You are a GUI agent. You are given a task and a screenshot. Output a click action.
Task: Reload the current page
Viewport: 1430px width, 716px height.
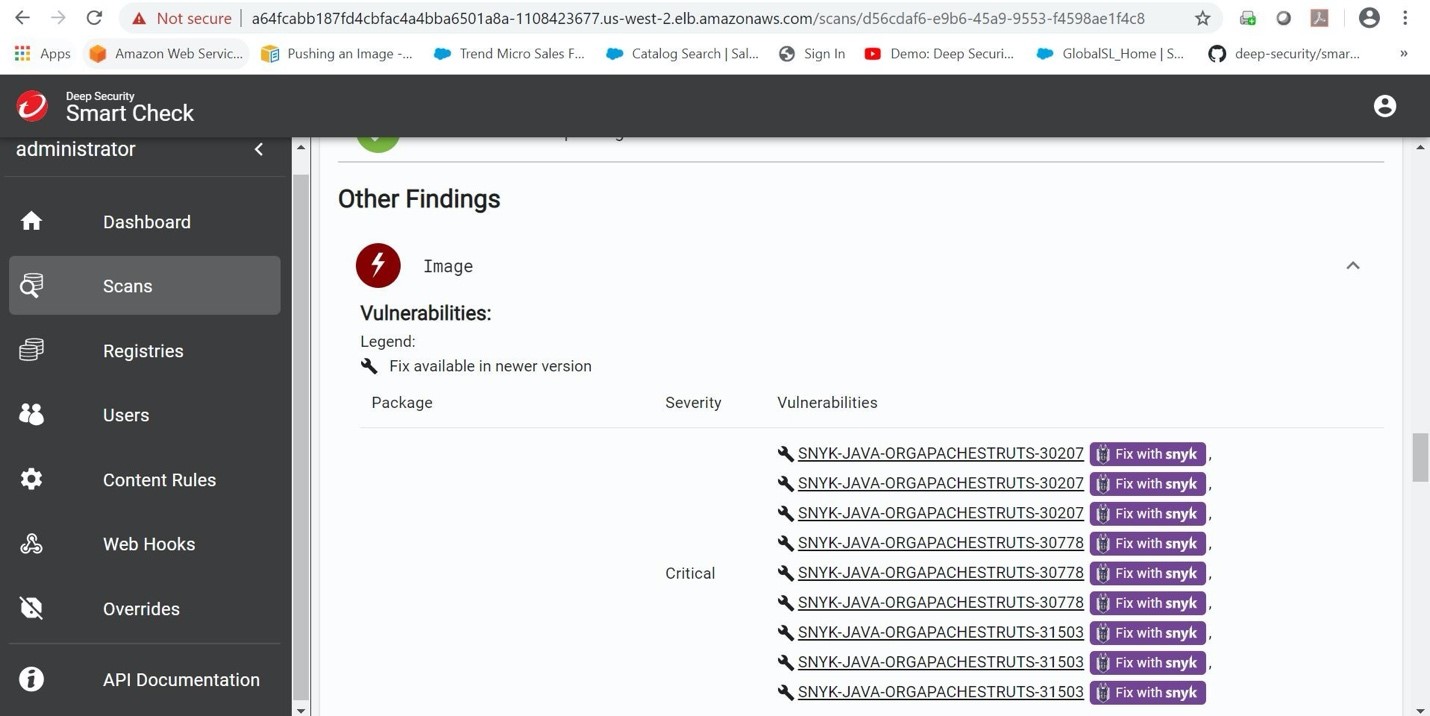click(94, 18)
